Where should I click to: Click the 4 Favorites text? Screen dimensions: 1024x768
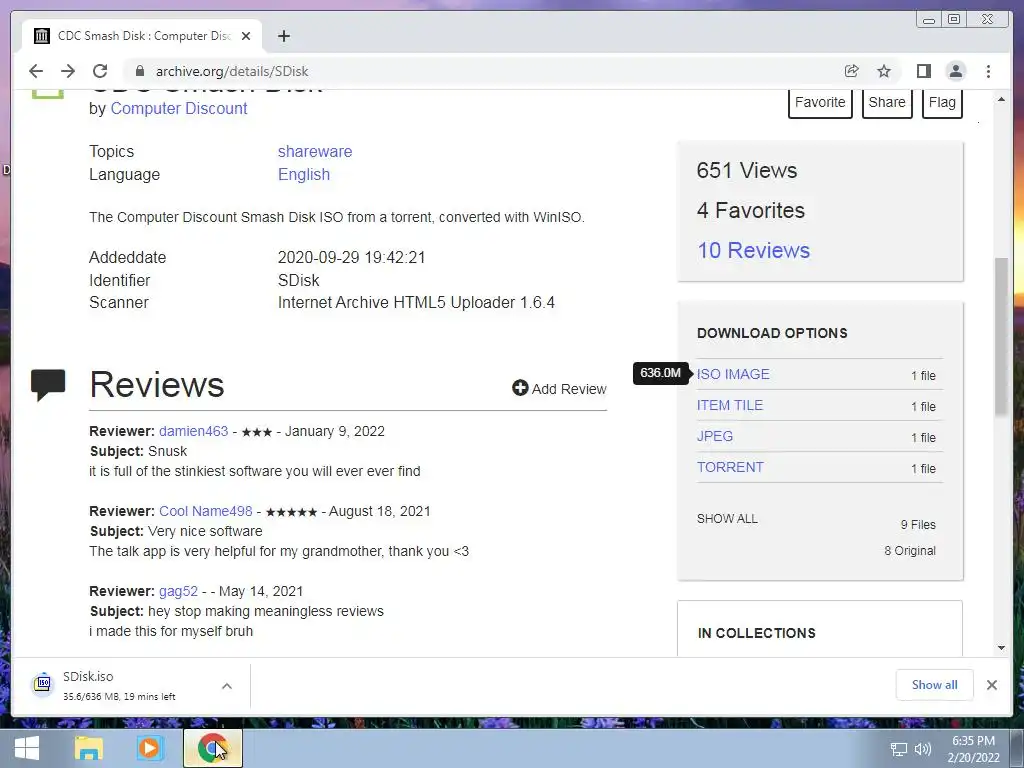pyautogui.click(x=750, y=210)
